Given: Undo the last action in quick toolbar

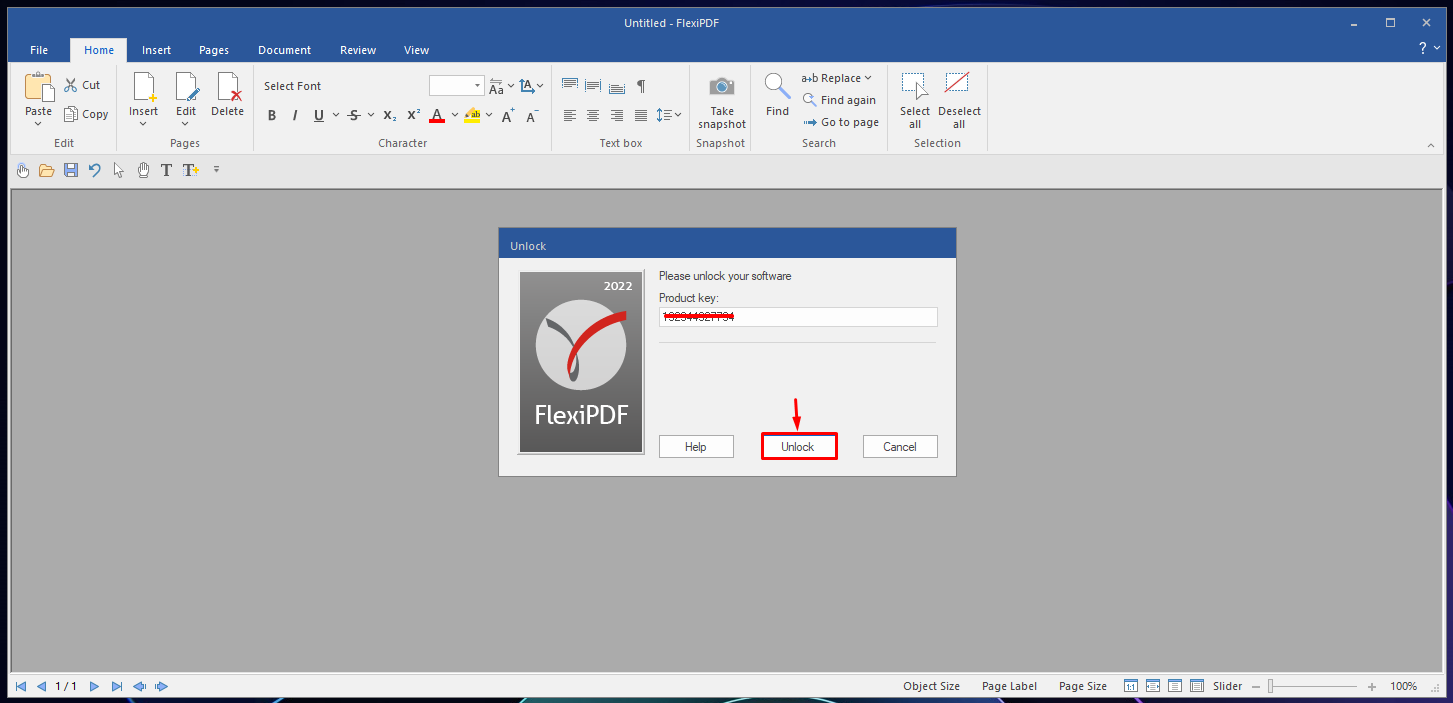Looking at the screenshot, I should (x=95, y=170).
